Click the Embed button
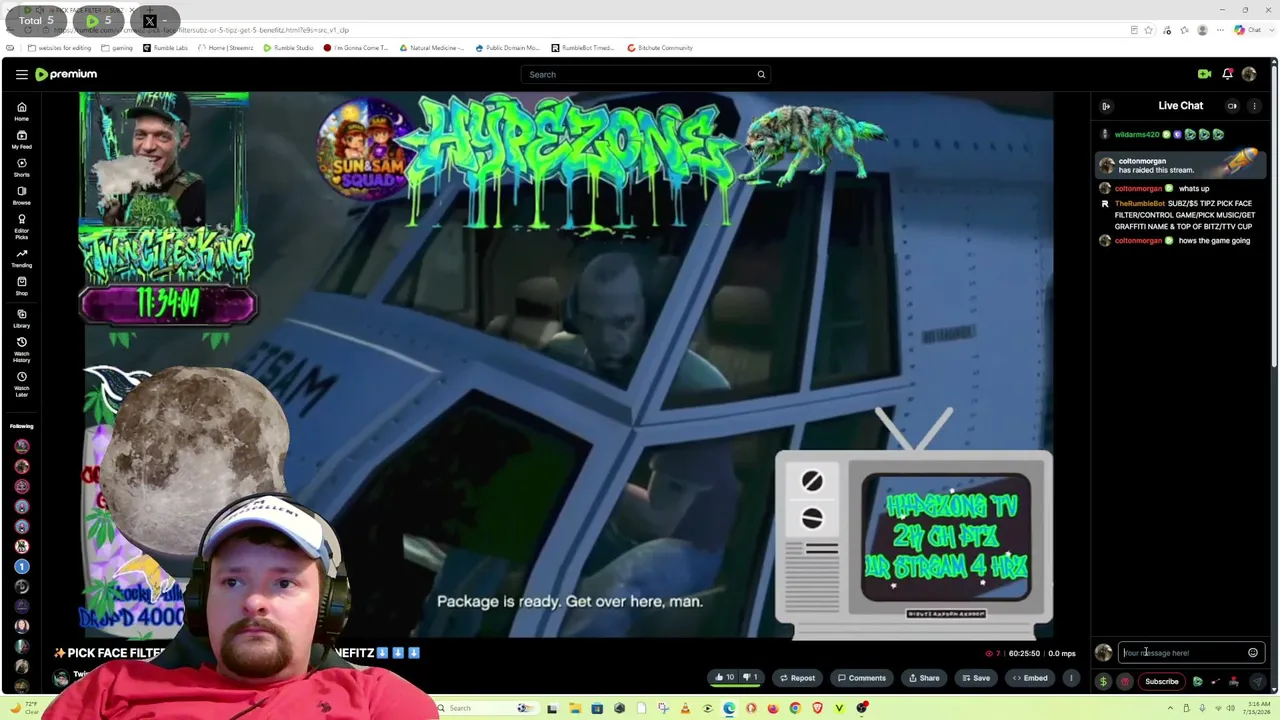 pos(1030,678)
